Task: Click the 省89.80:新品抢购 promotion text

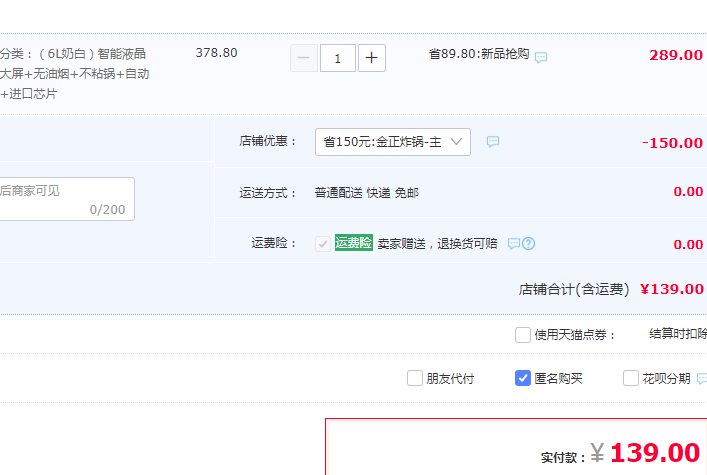Action: (x=479, y=54)
